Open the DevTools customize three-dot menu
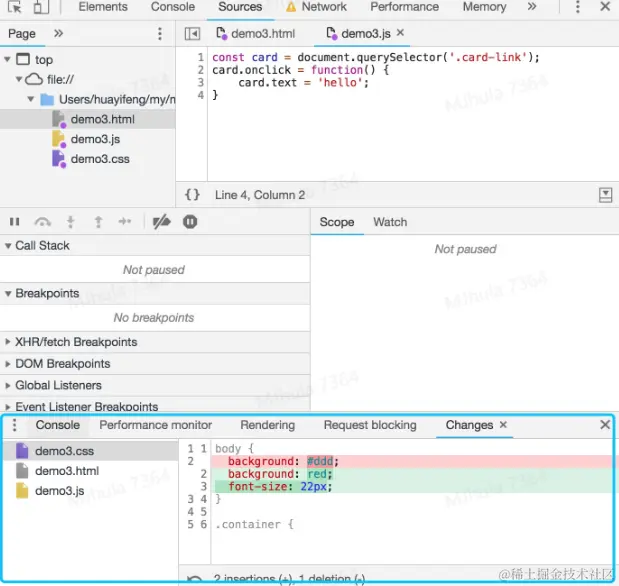619x586 pixels. tap(578, 7)
